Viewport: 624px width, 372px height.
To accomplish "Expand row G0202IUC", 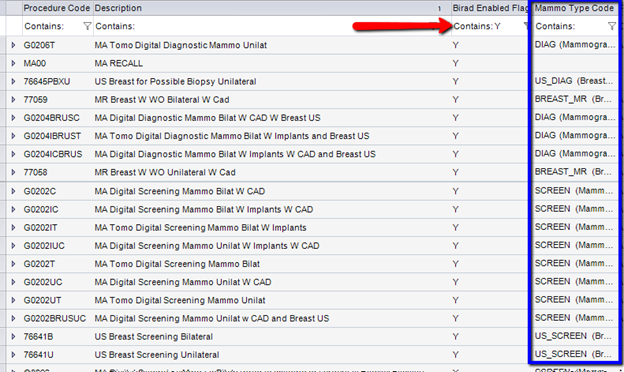I will tap(13, 246).
